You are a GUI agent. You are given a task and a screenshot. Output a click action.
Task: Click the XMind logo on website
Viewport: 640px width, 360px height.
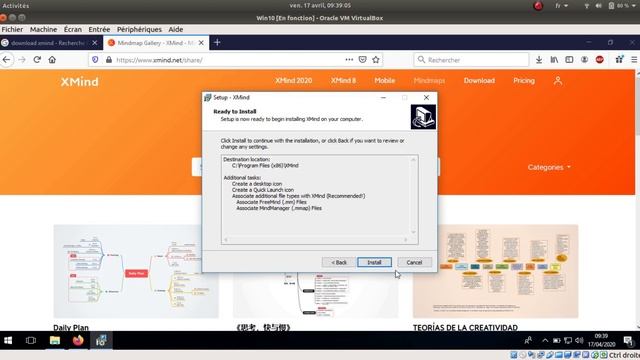(x=80, y=82)
